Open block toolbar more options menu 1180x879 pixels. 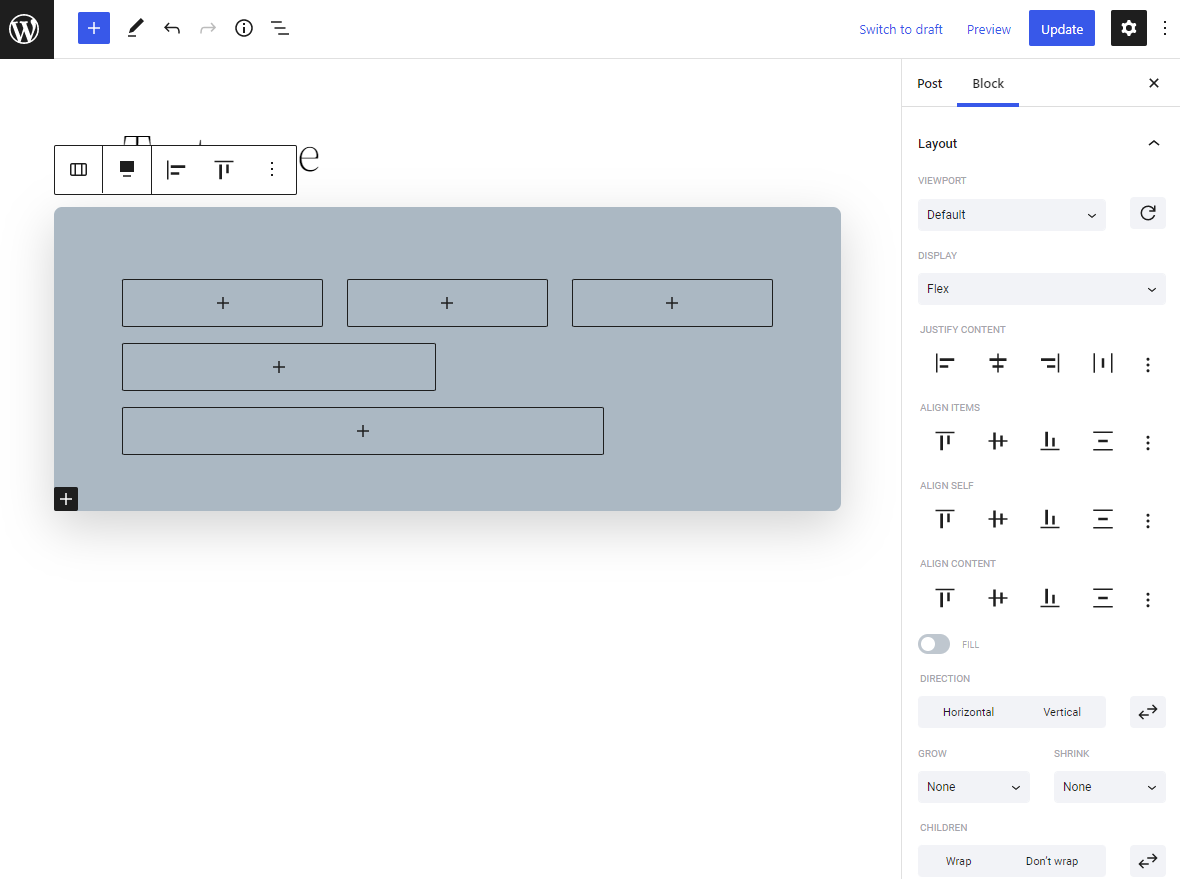272,169
